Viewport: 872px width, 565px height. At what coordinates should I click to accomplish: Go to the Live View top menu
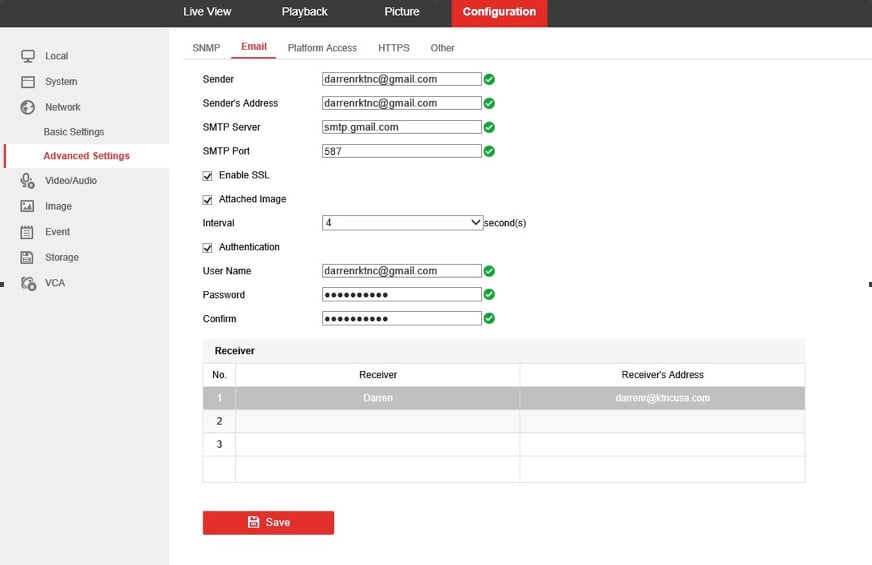pos(207,12)
